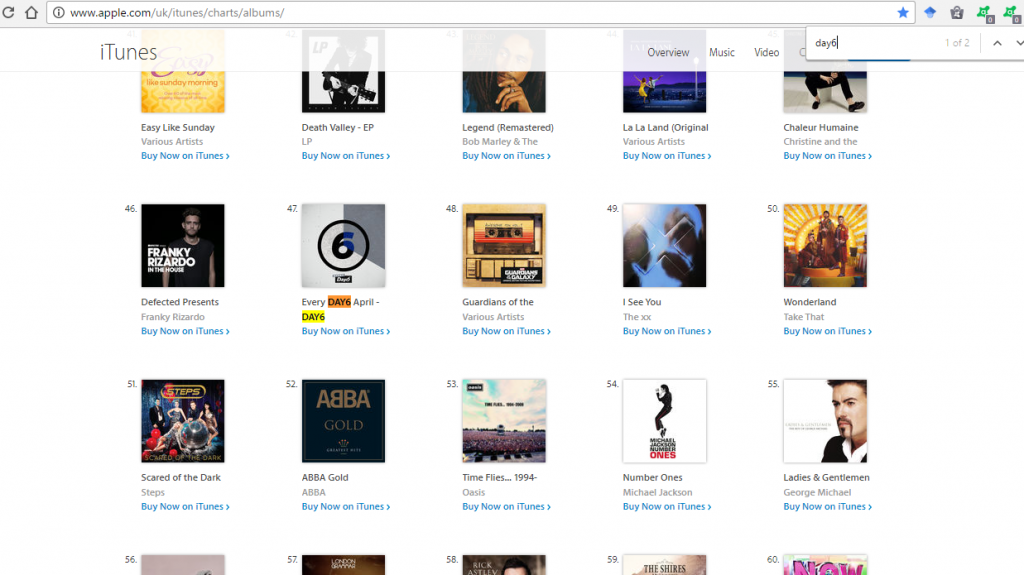Click the Michael Jackson artist name

tap(658, 492)
